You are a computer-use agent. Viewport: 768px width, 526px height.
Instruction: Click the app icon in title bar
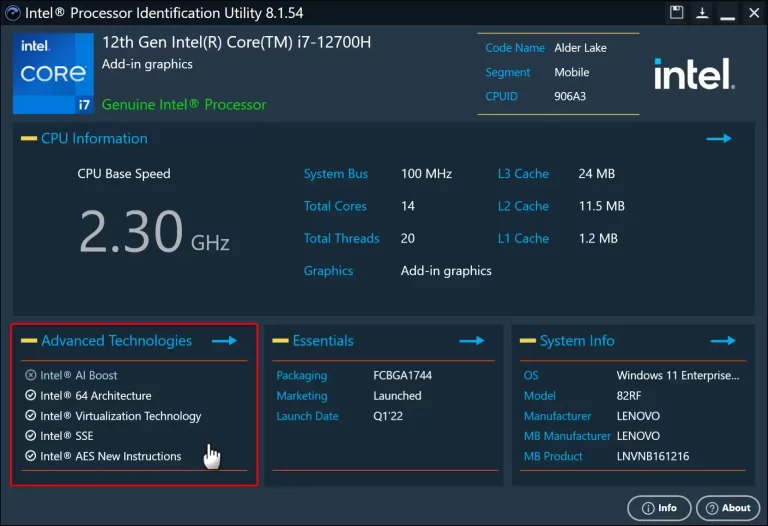click(13, 13)
